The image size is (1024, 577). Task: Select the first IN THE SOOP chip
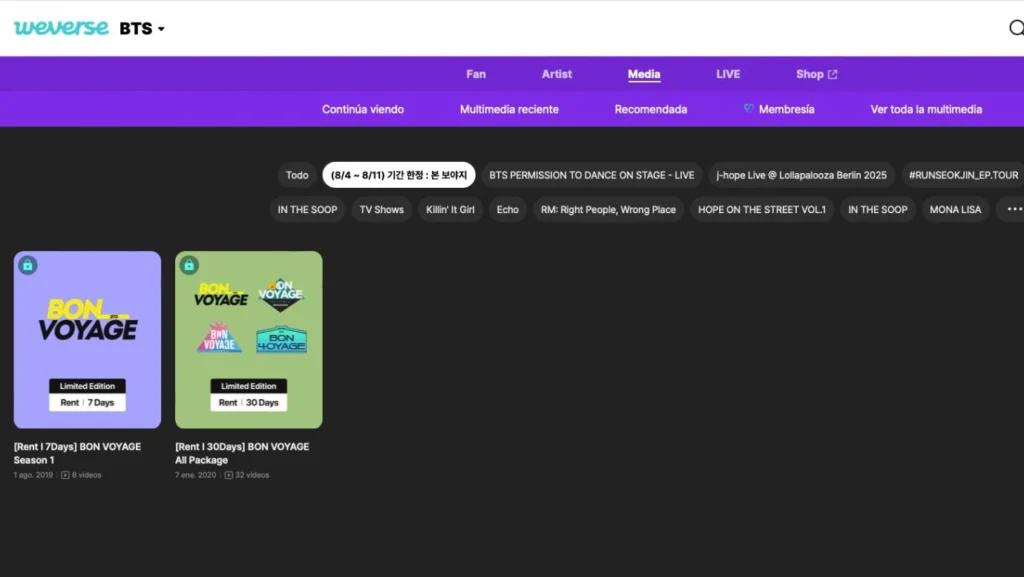click(308, 210)
